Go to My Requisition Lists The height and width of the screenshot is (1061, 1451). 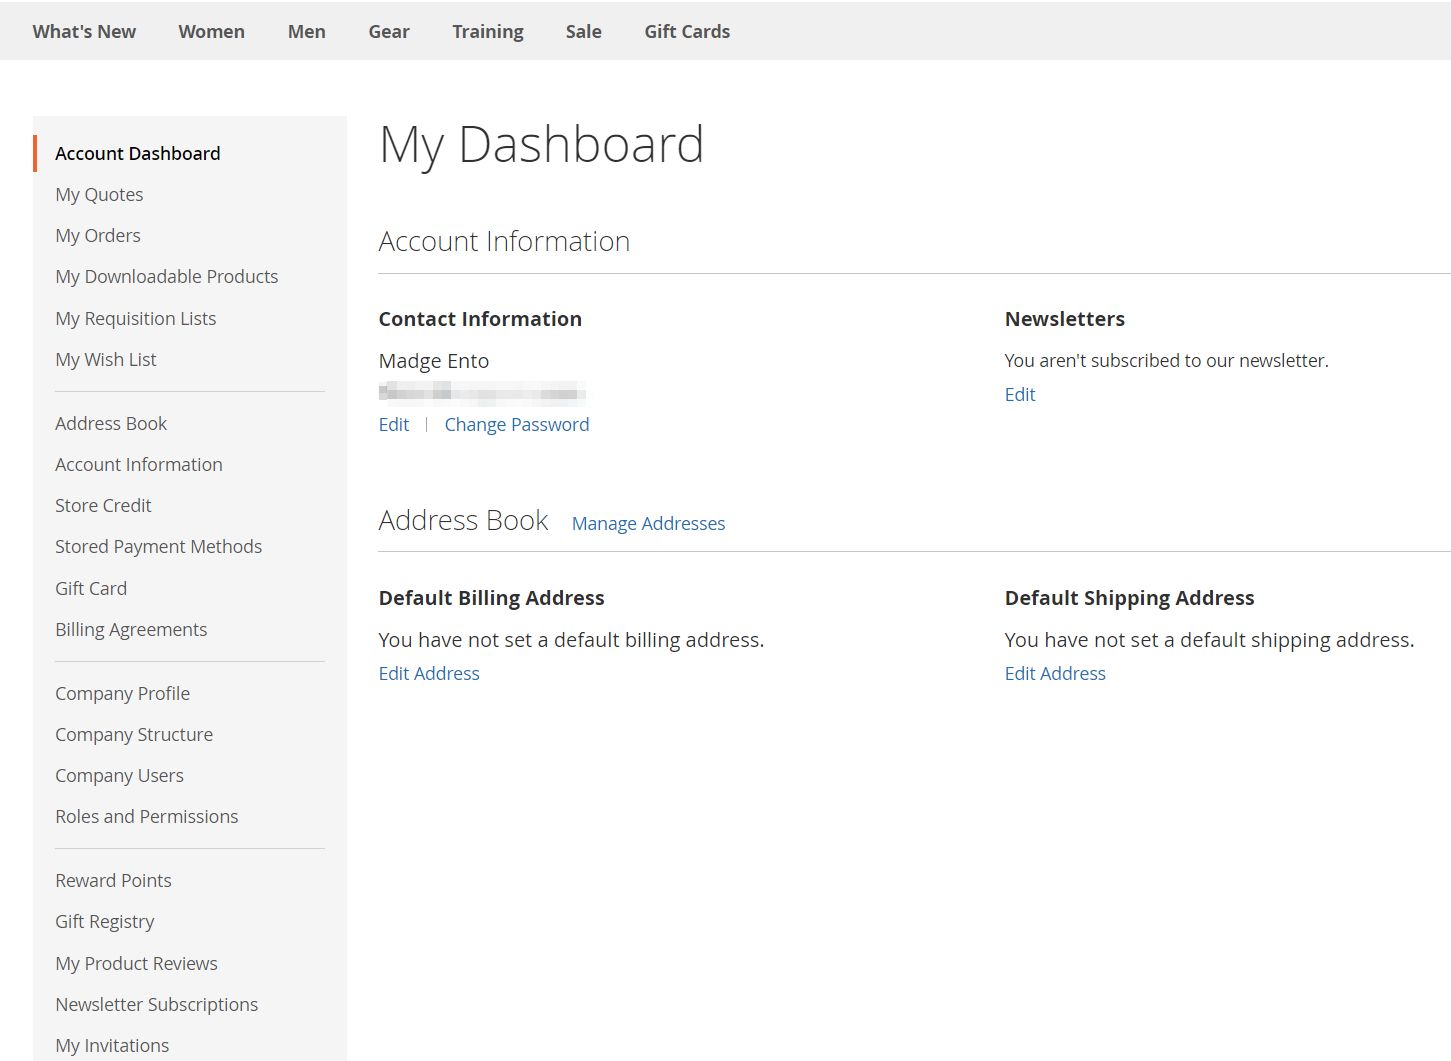click(x=135, y=318)
